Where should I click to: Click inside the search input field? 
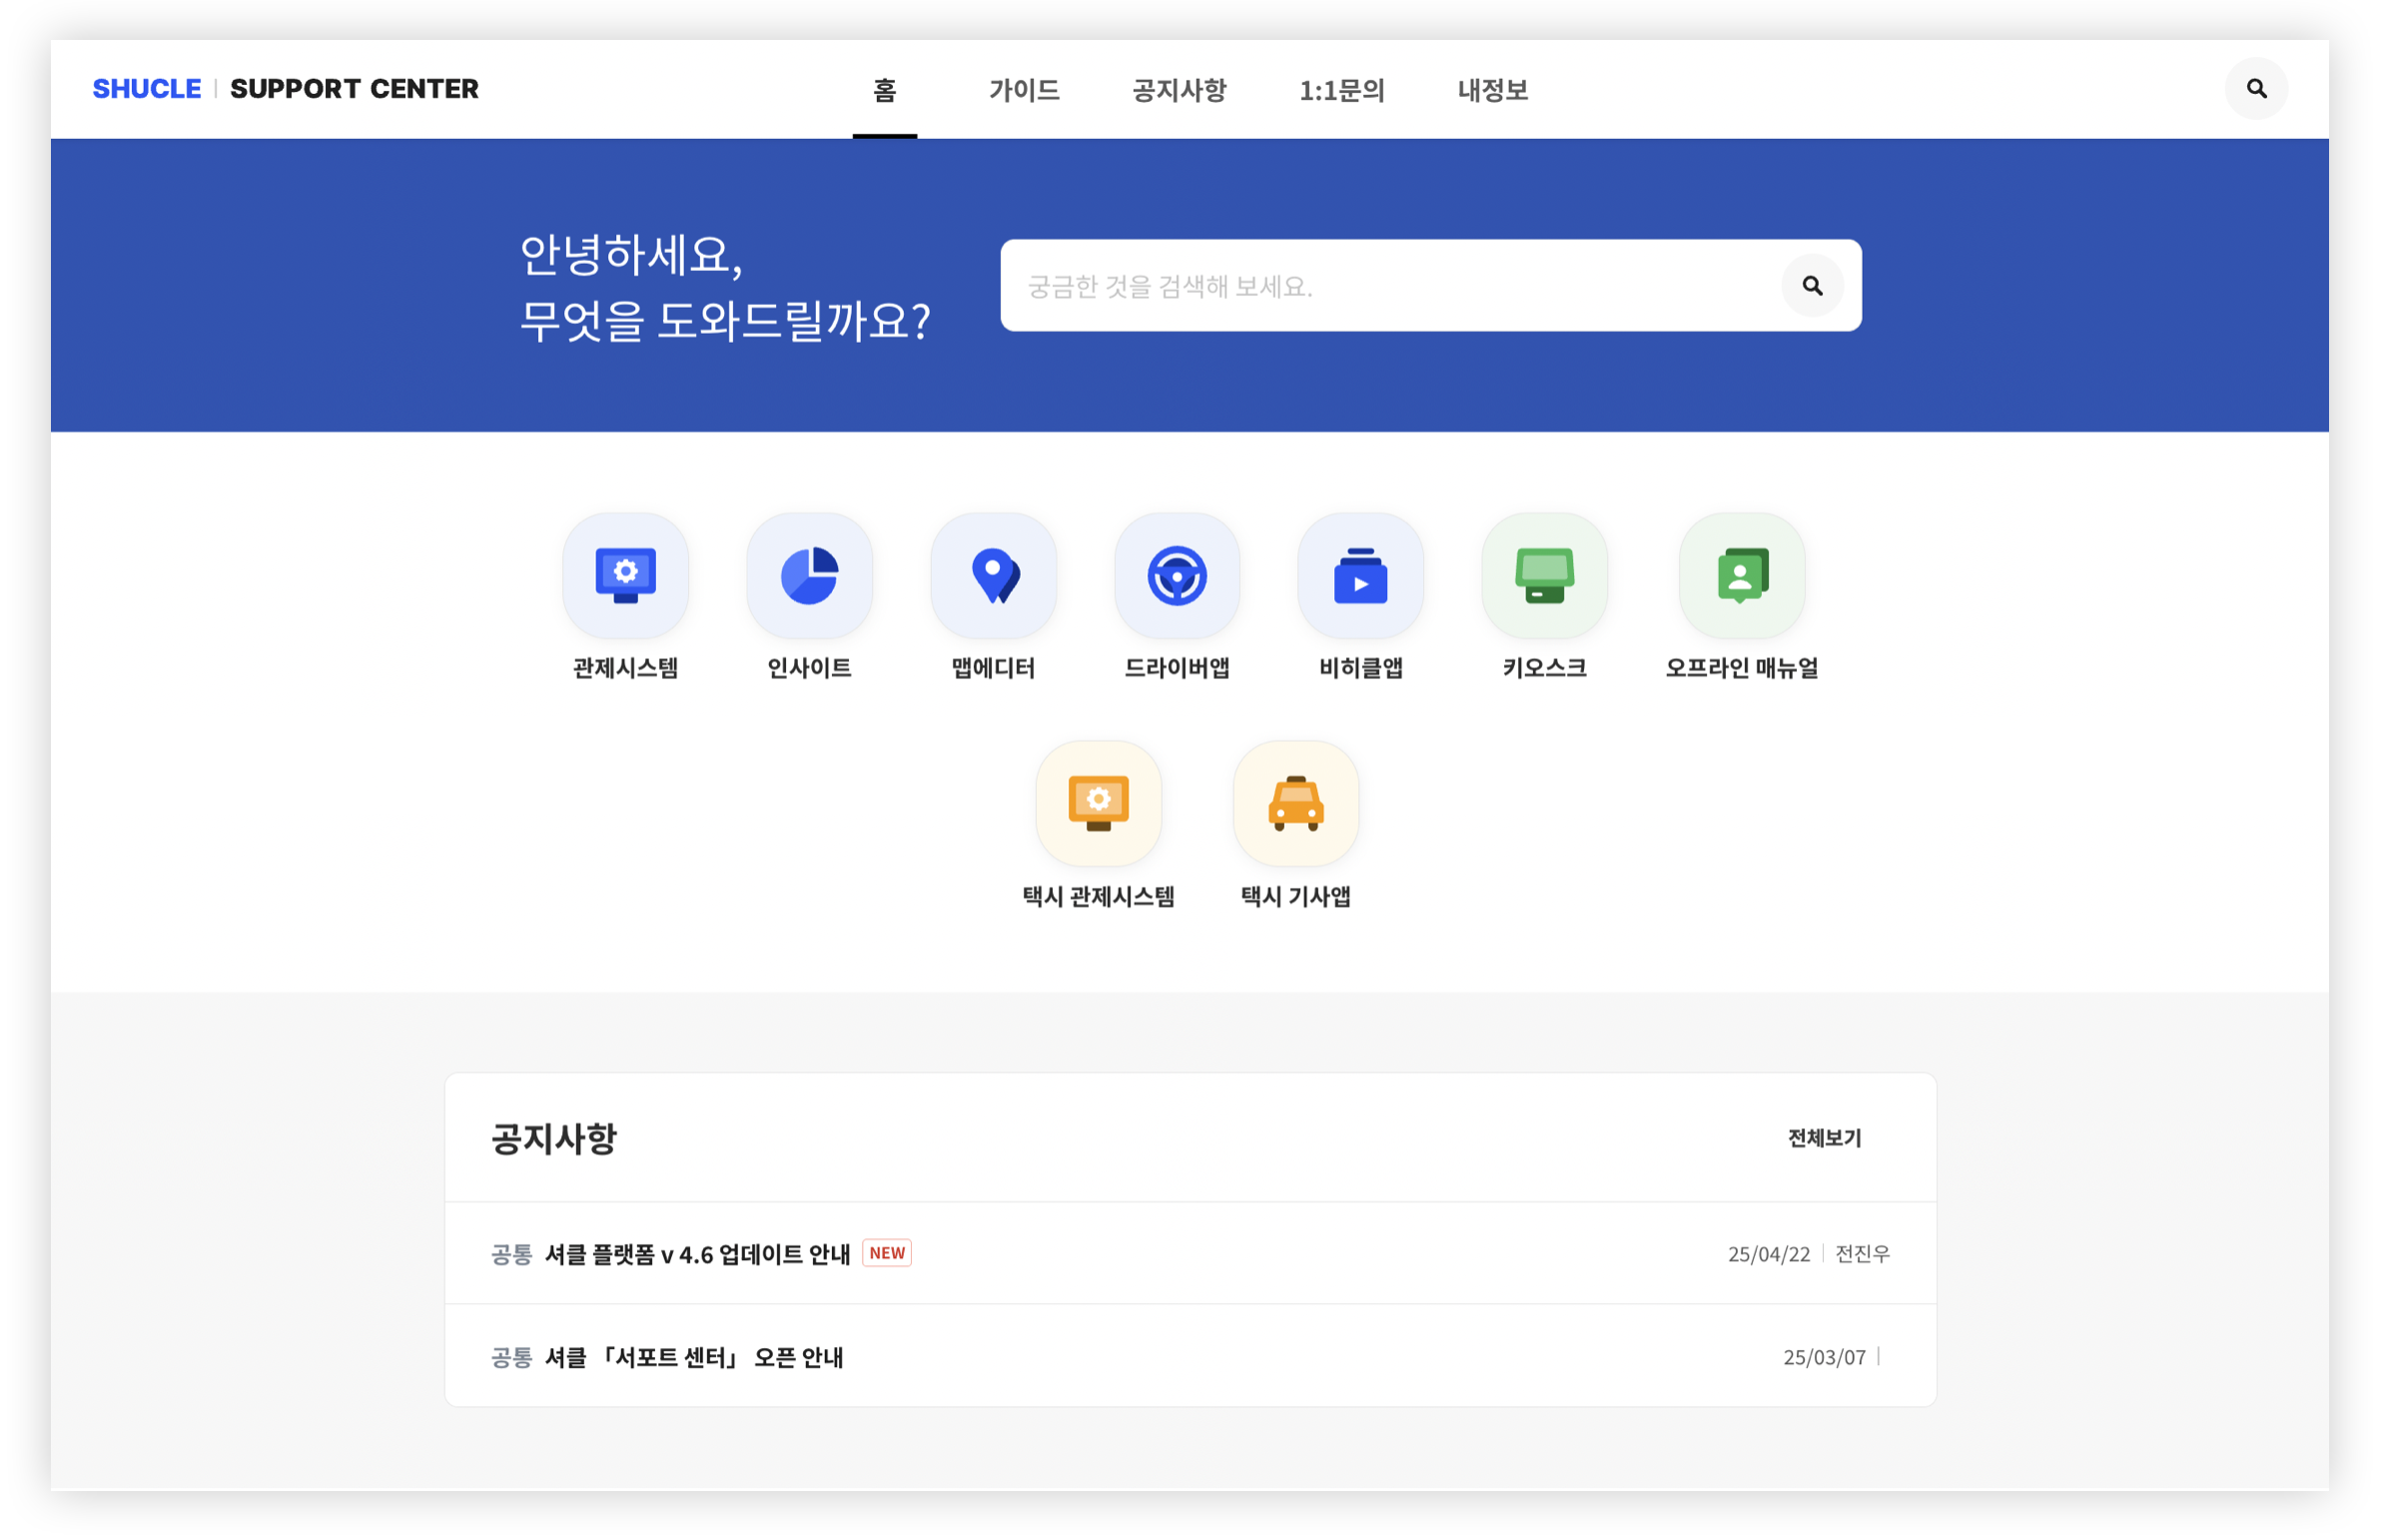coord(1350,285)
